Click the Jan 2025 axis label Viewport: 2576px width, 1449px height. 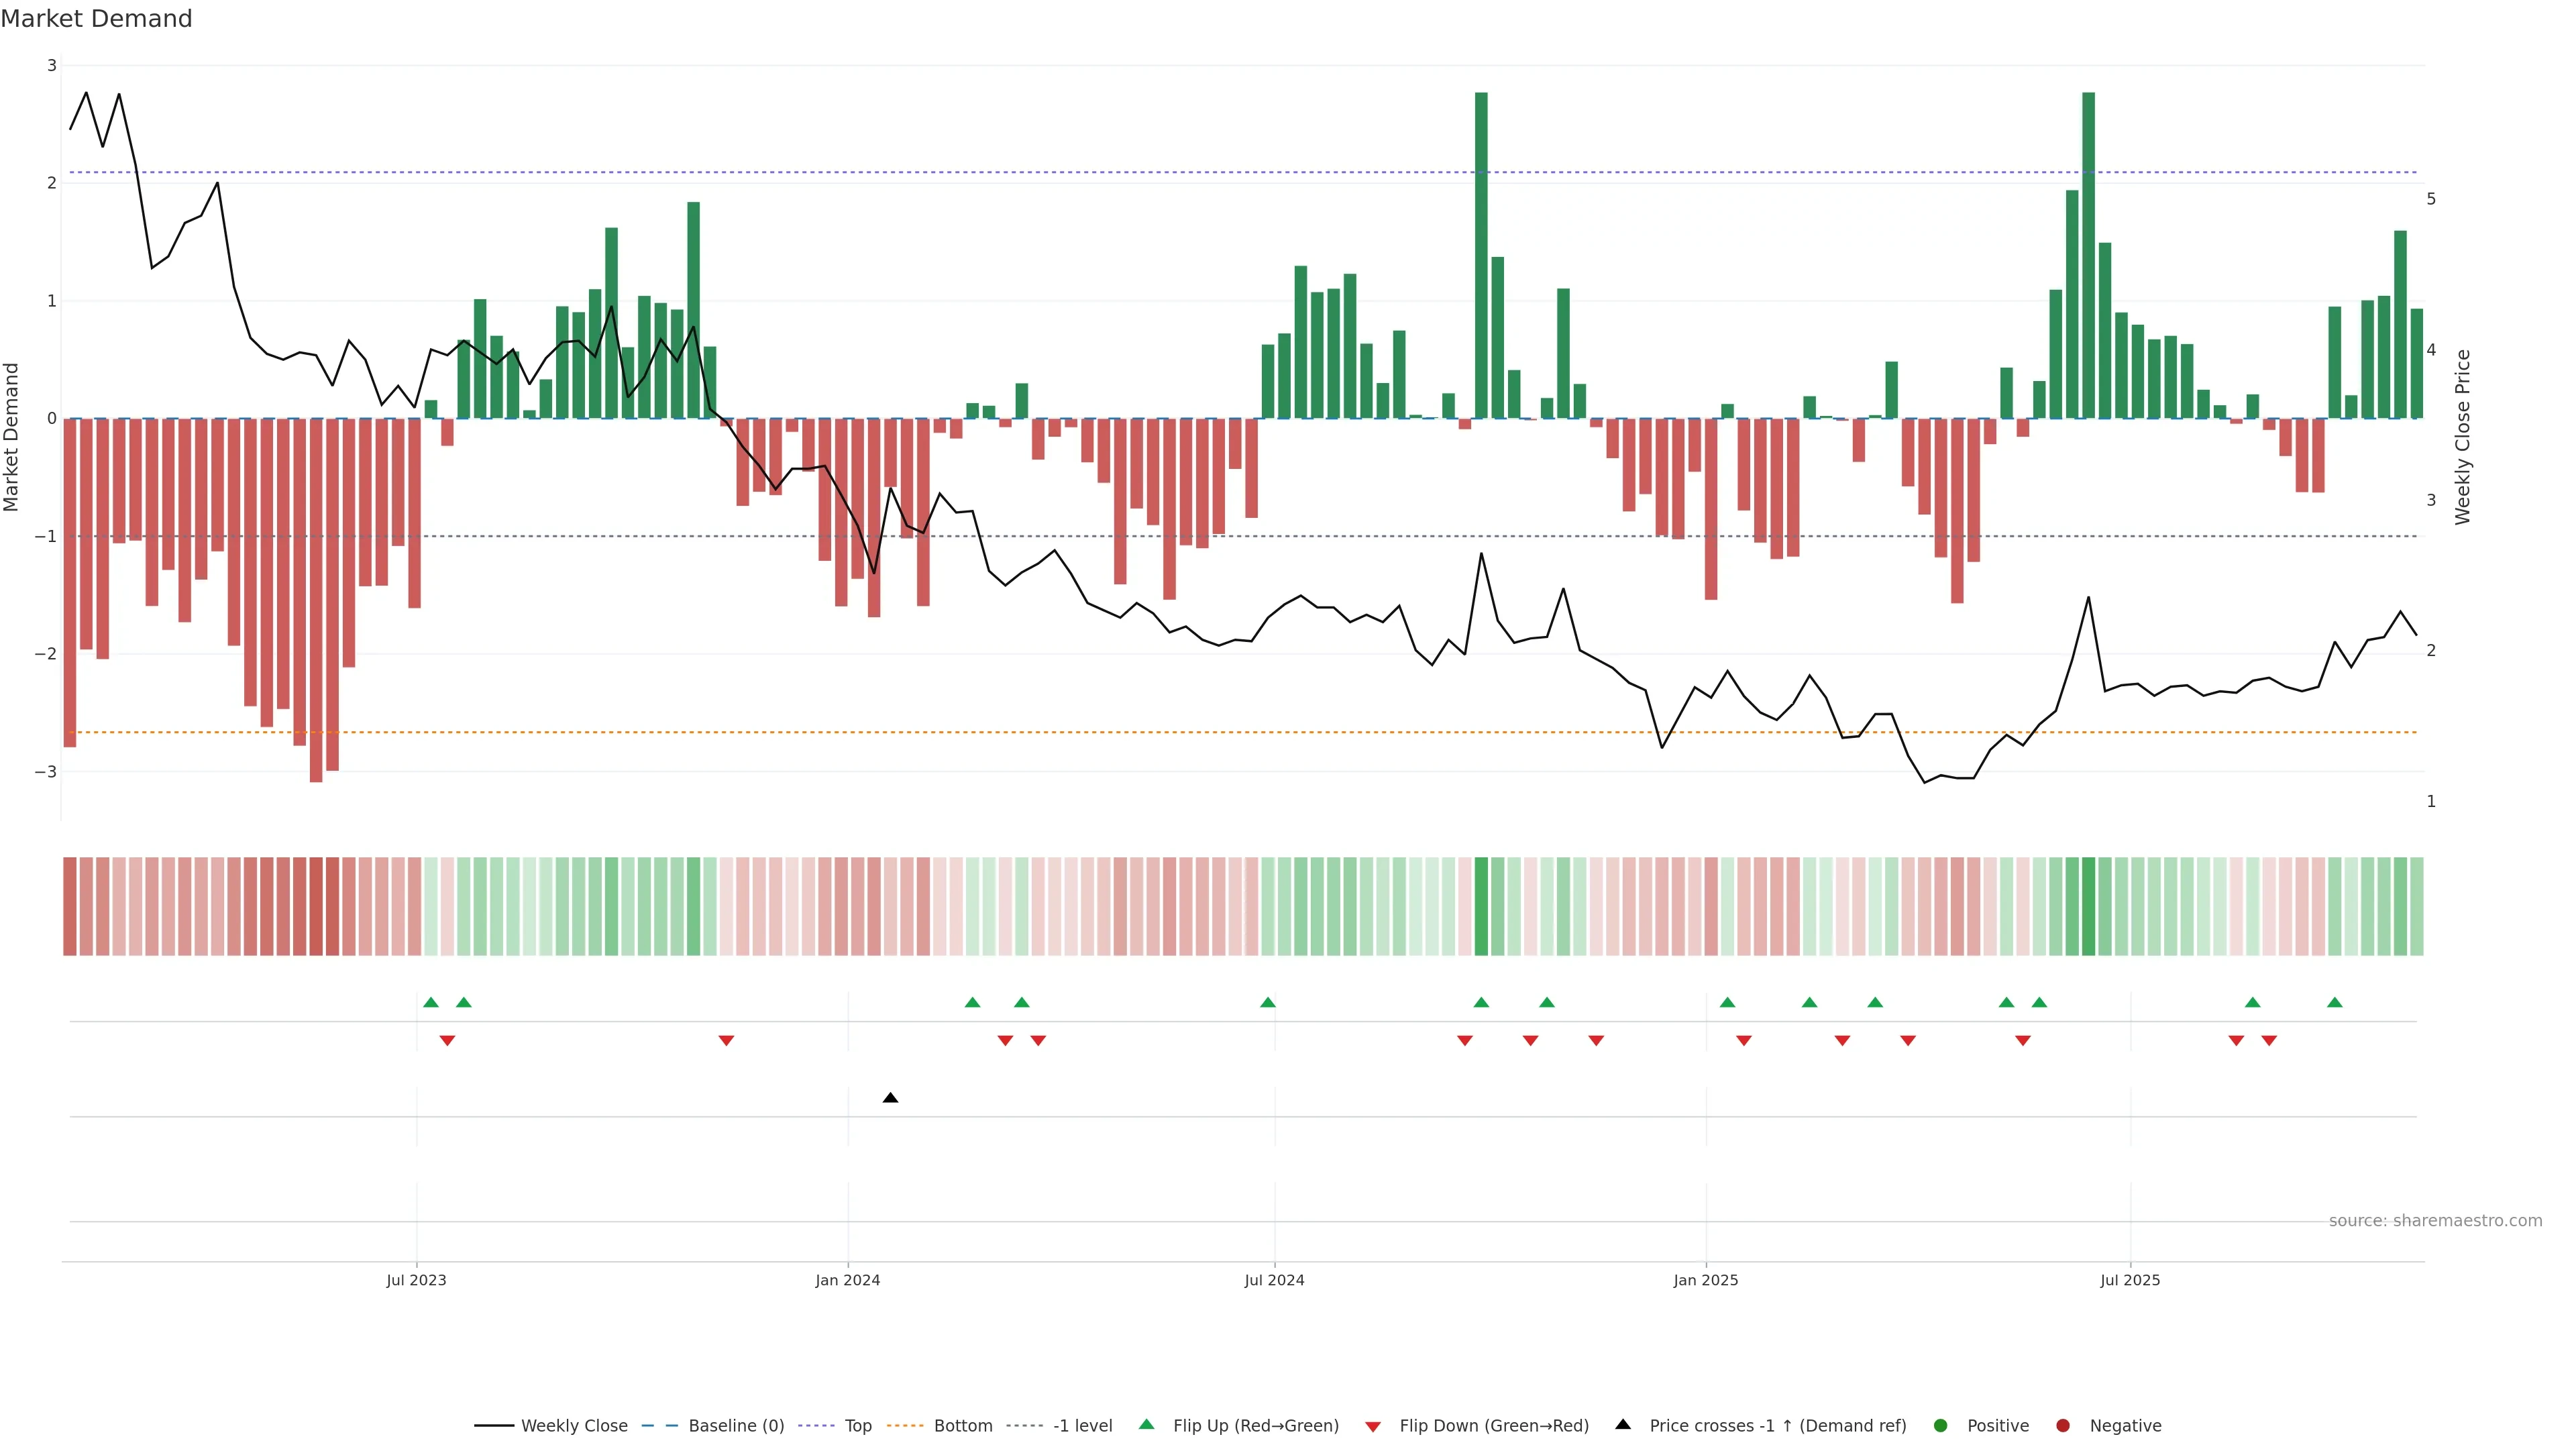tap(1705, 1280)
